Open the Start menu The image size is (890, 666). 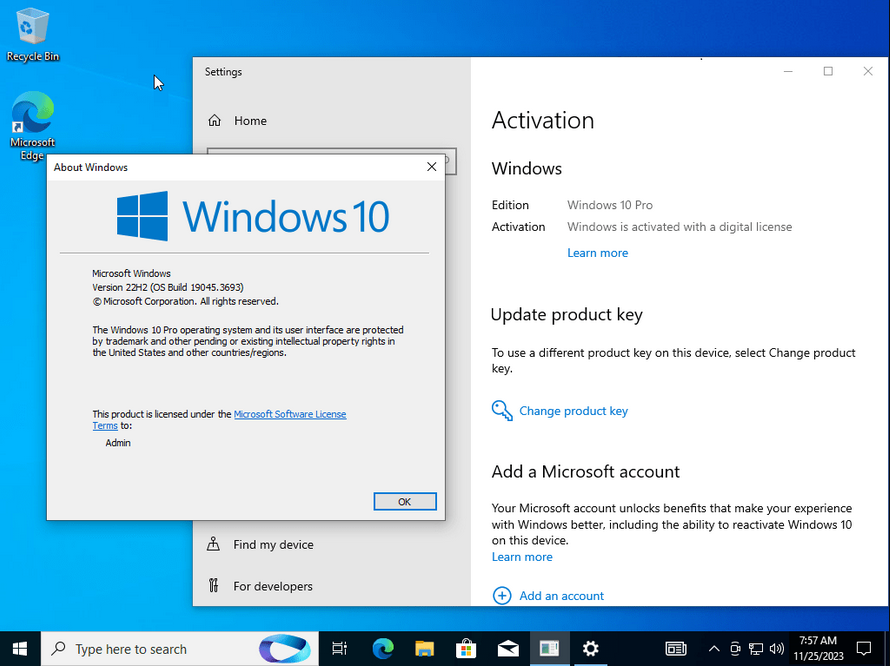(20, 648)
